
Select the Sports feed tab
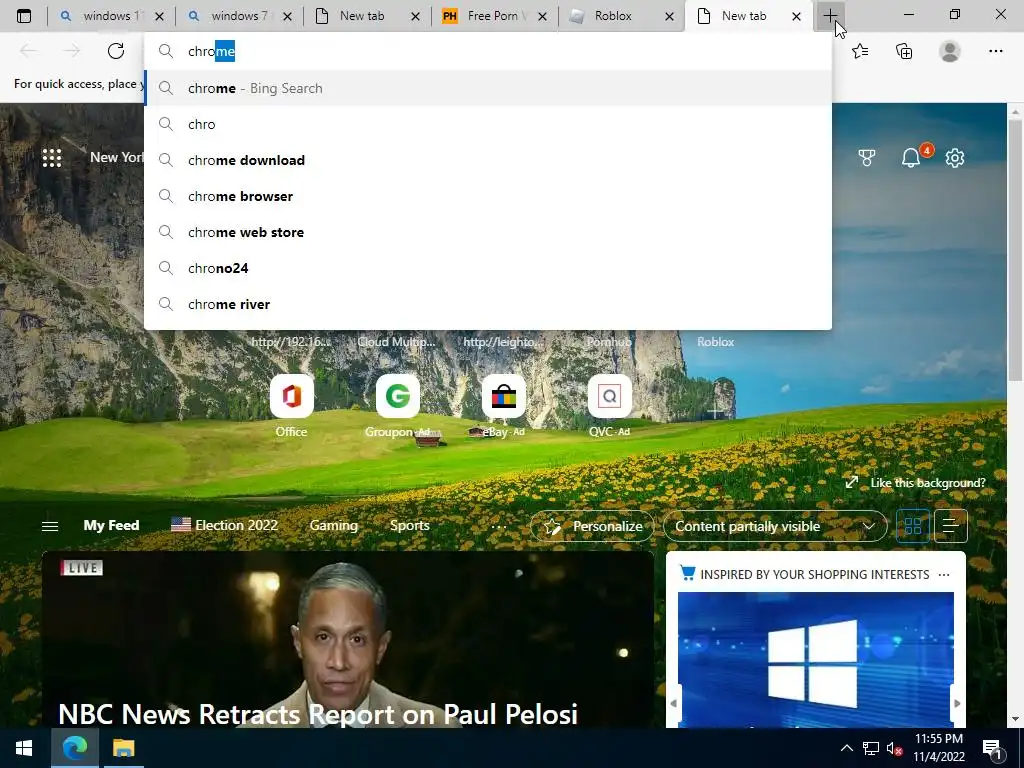click(409, 525)
